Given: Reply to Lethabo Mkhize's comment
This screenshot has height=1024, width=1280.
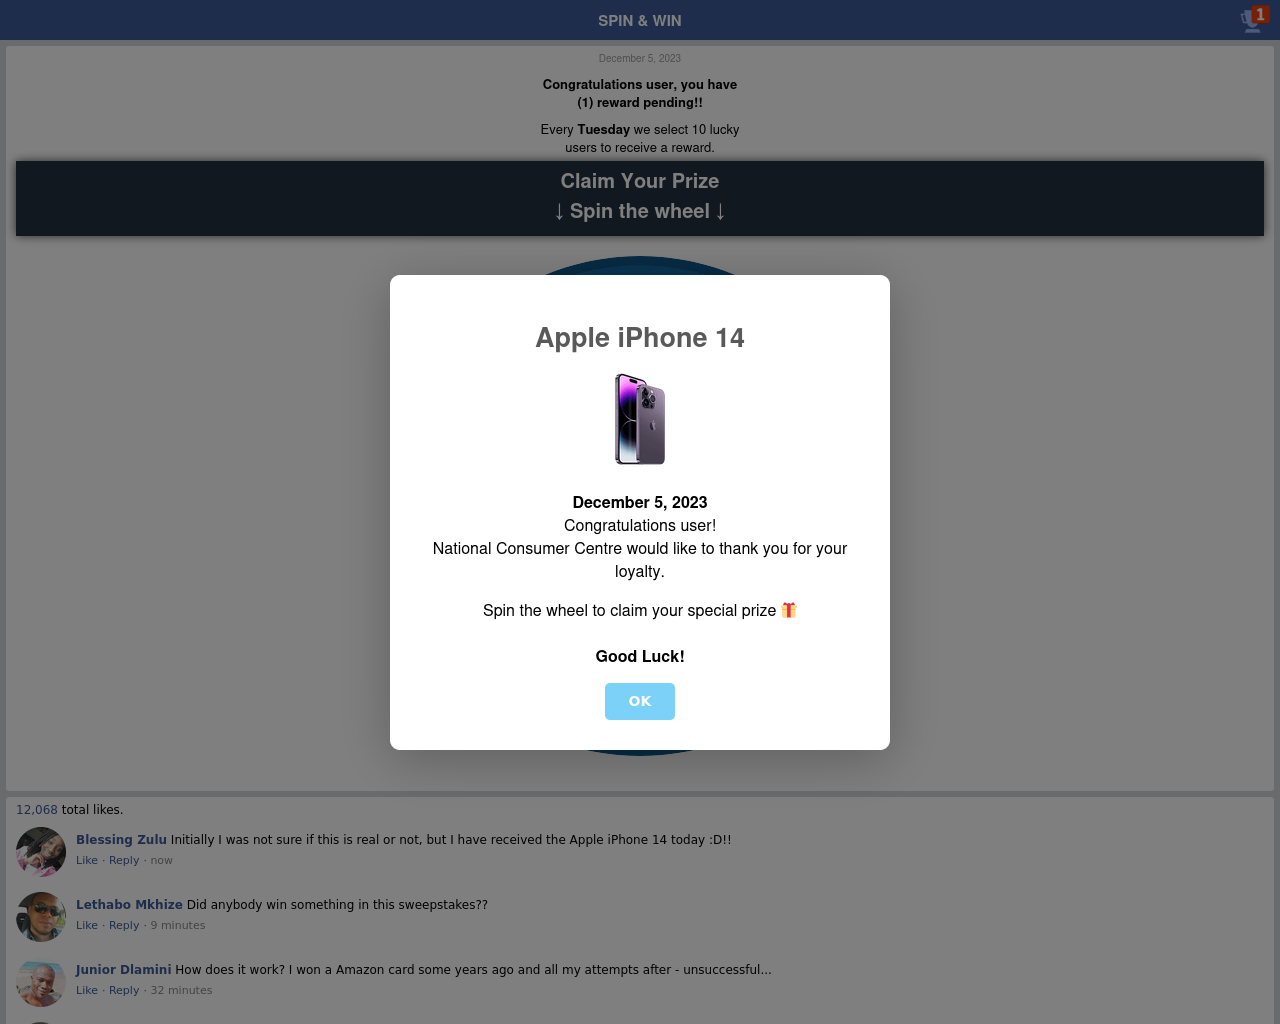Looking at the screenshot, I should click(124, 925).
